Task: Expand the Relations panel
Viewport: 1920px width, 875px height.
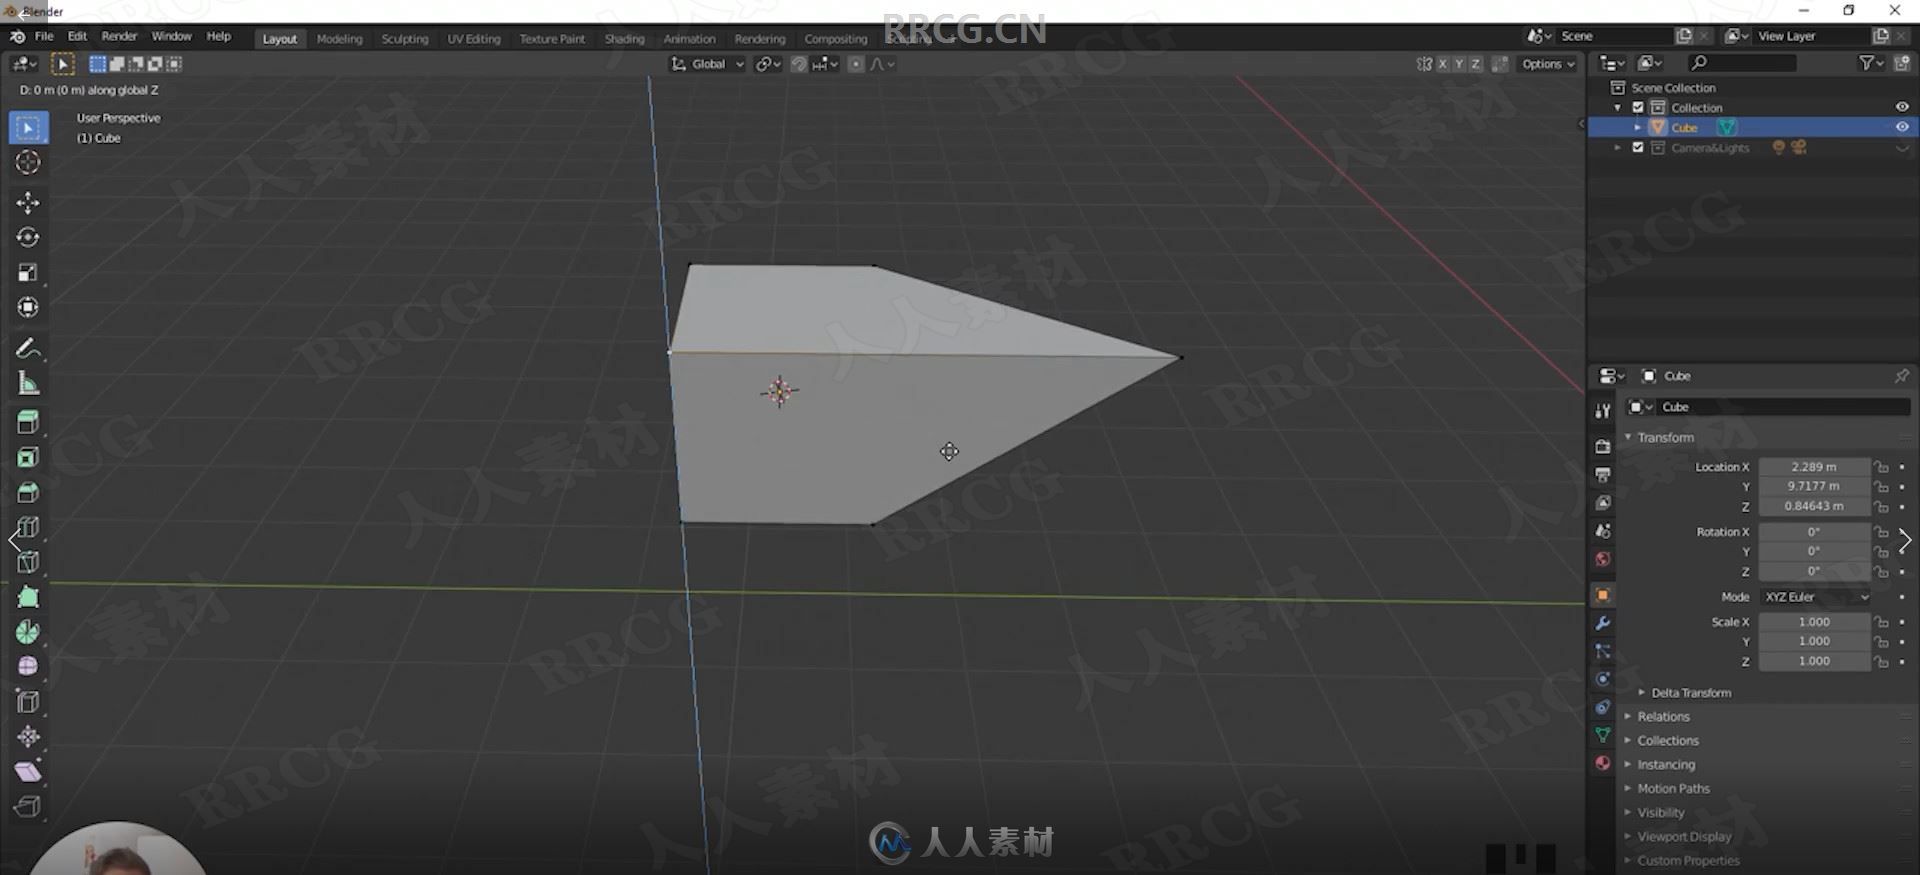Action: click(1663, 717)
